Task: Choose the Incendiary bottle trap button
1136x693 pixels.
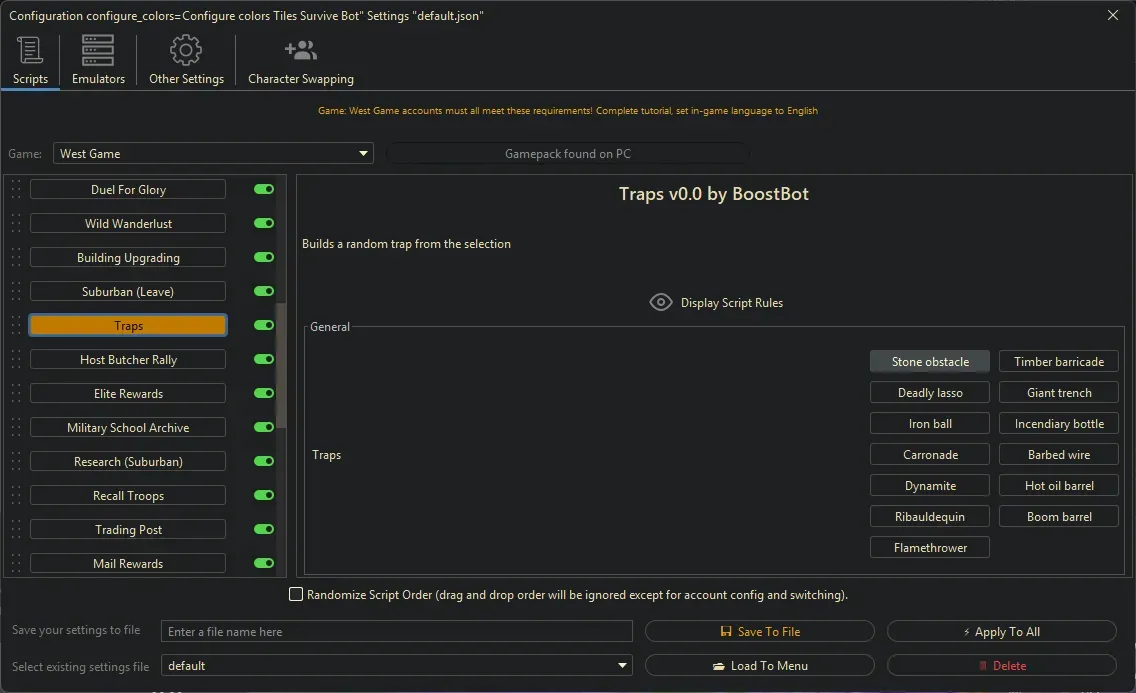Action: tap(1059, 424)
